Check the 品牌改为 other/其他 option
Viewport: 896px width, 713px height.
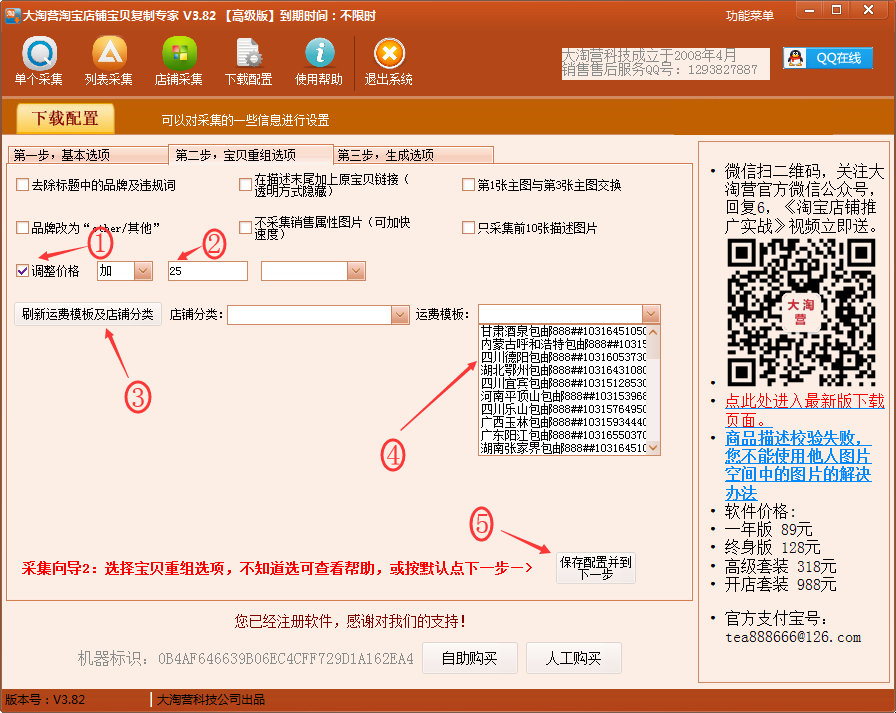coord(23,227)
